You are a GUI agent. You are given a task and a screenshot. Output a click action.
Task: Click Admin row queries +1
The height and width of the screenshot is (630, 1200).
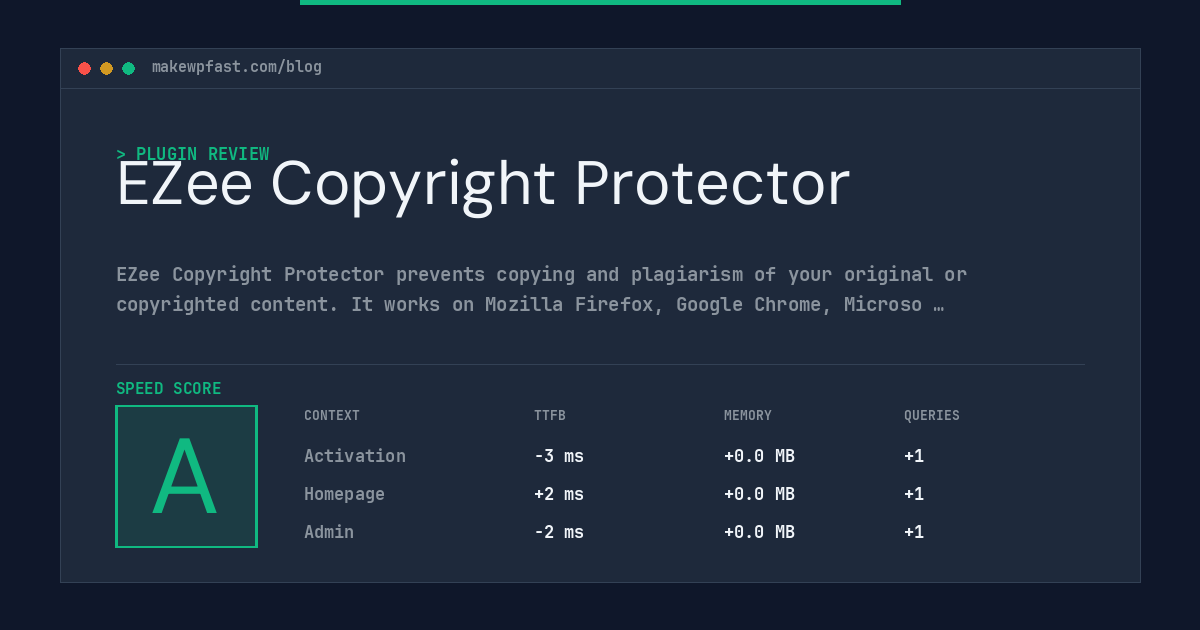(914, 532)
